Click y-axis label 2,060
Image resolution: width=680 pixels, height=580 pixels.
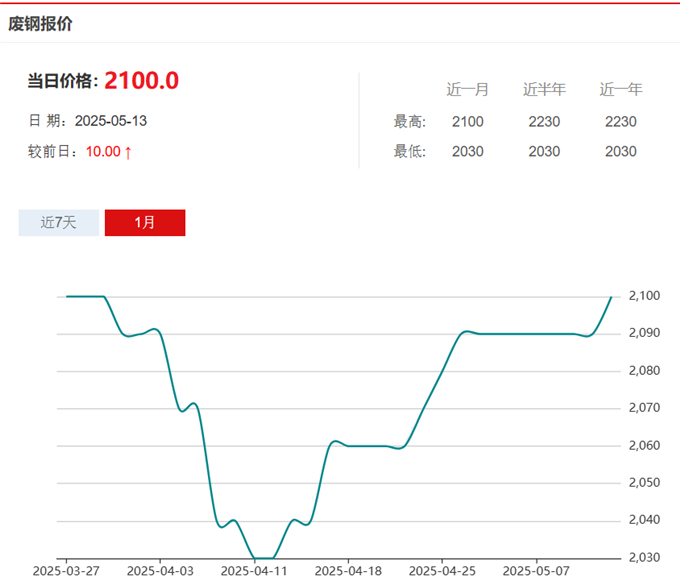click(x=644, y=446)
